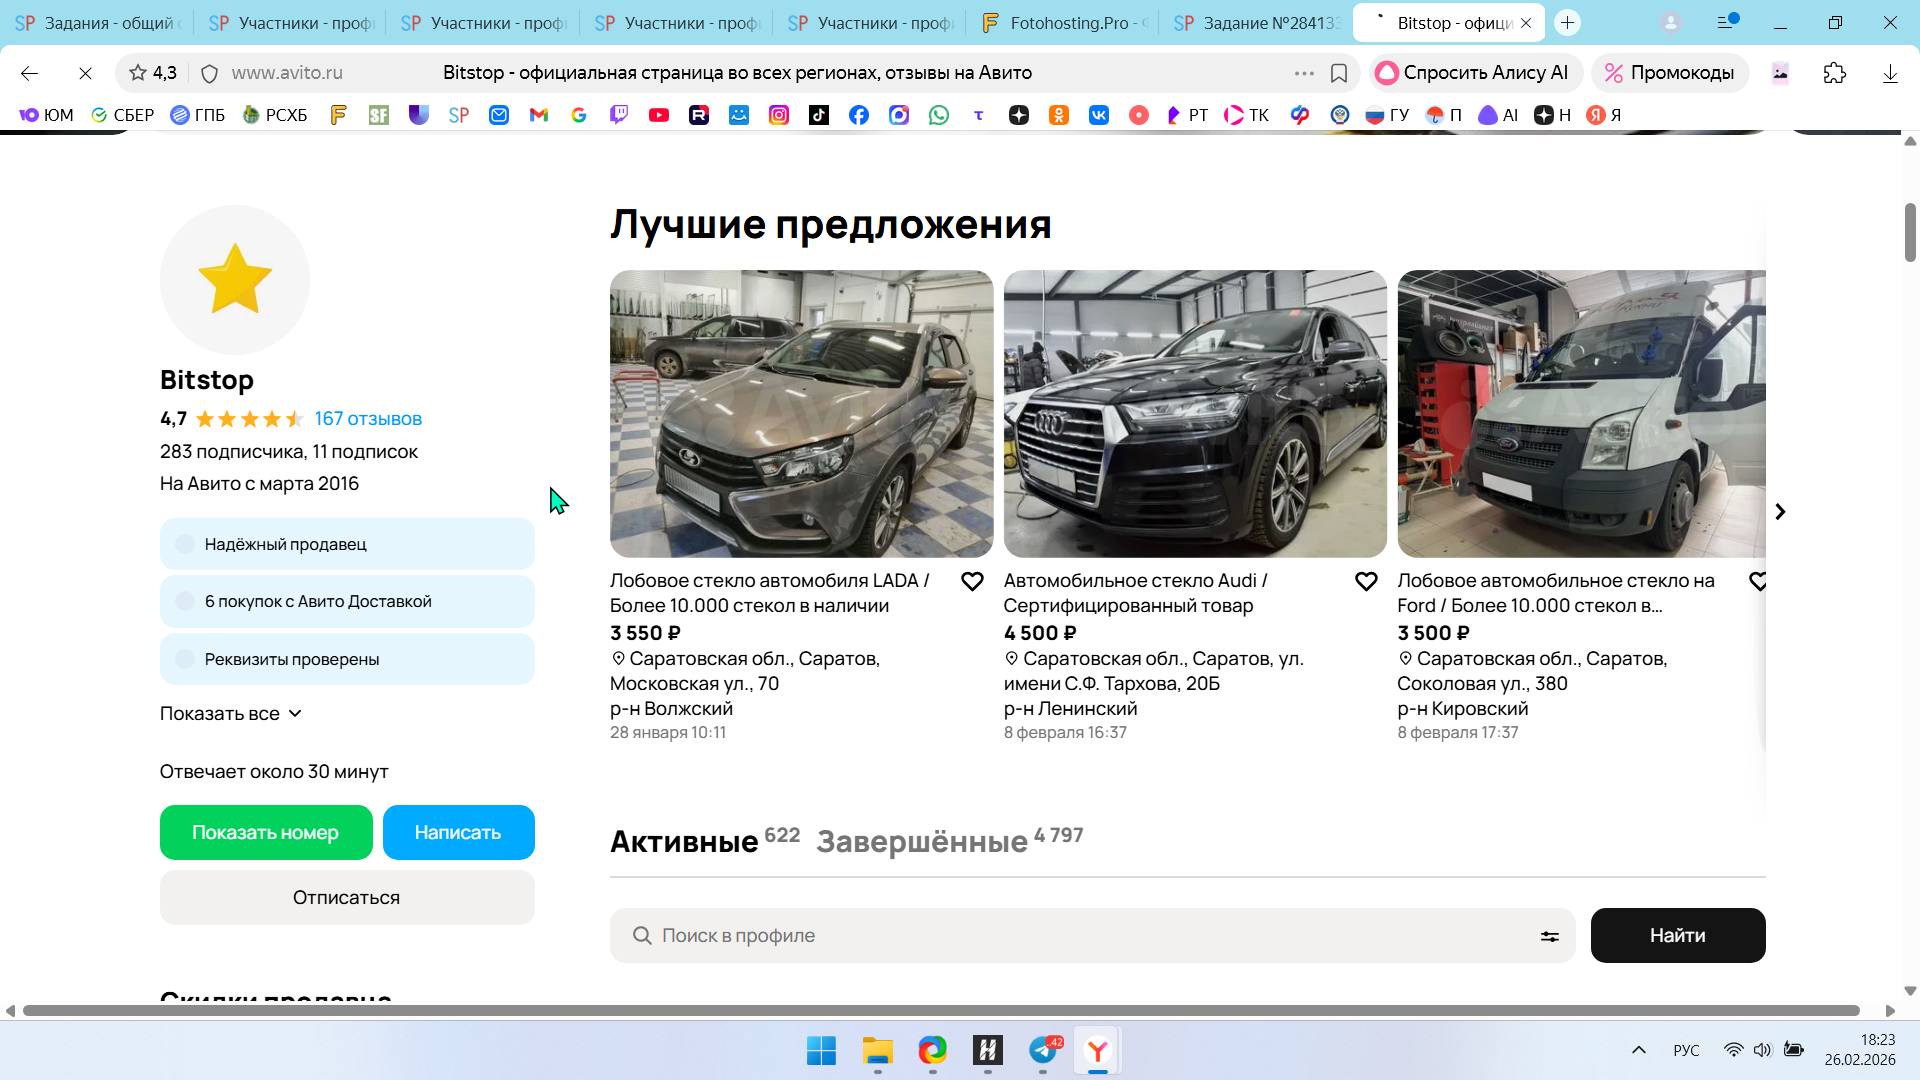Open address bar three-dots menu
The image size is (1920, 1080).
(1304, 73)
